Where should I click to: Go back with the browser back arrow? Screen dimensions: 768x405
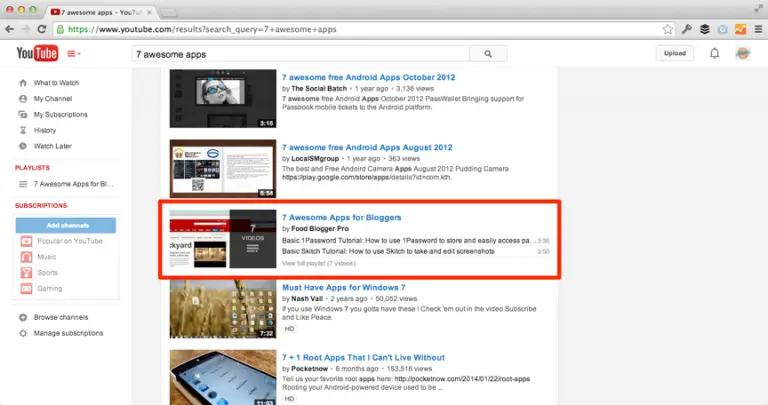[9, 29]
